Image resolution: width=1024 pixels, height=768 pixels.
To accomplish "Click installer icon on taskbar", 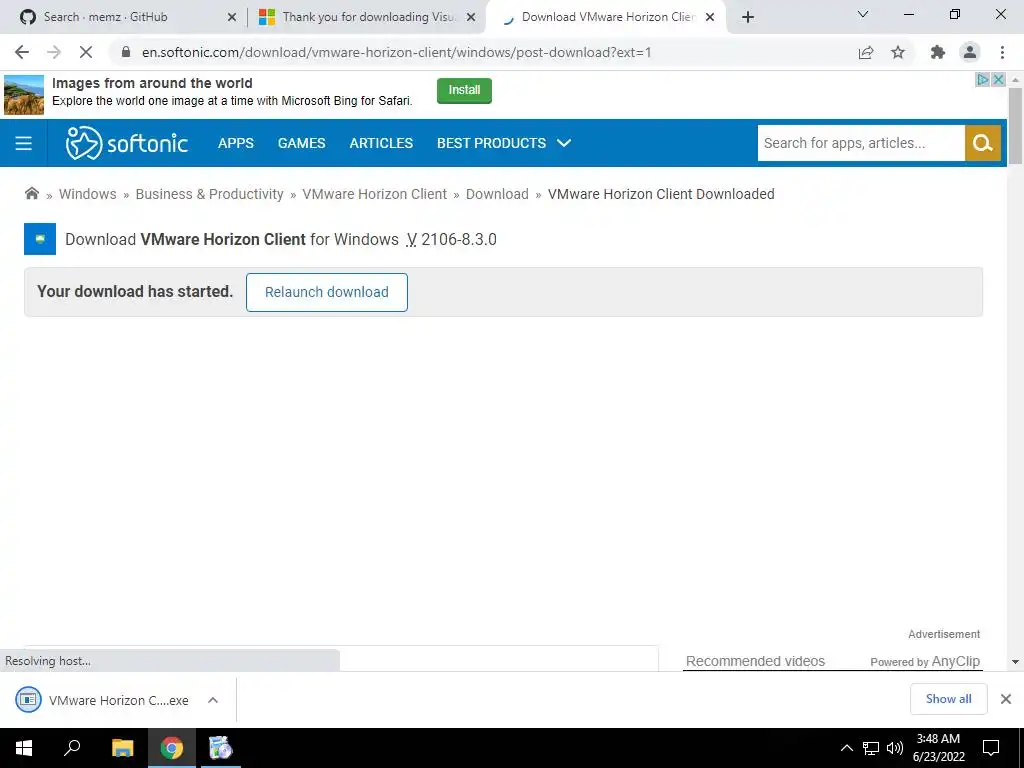I will click(220, 748).
